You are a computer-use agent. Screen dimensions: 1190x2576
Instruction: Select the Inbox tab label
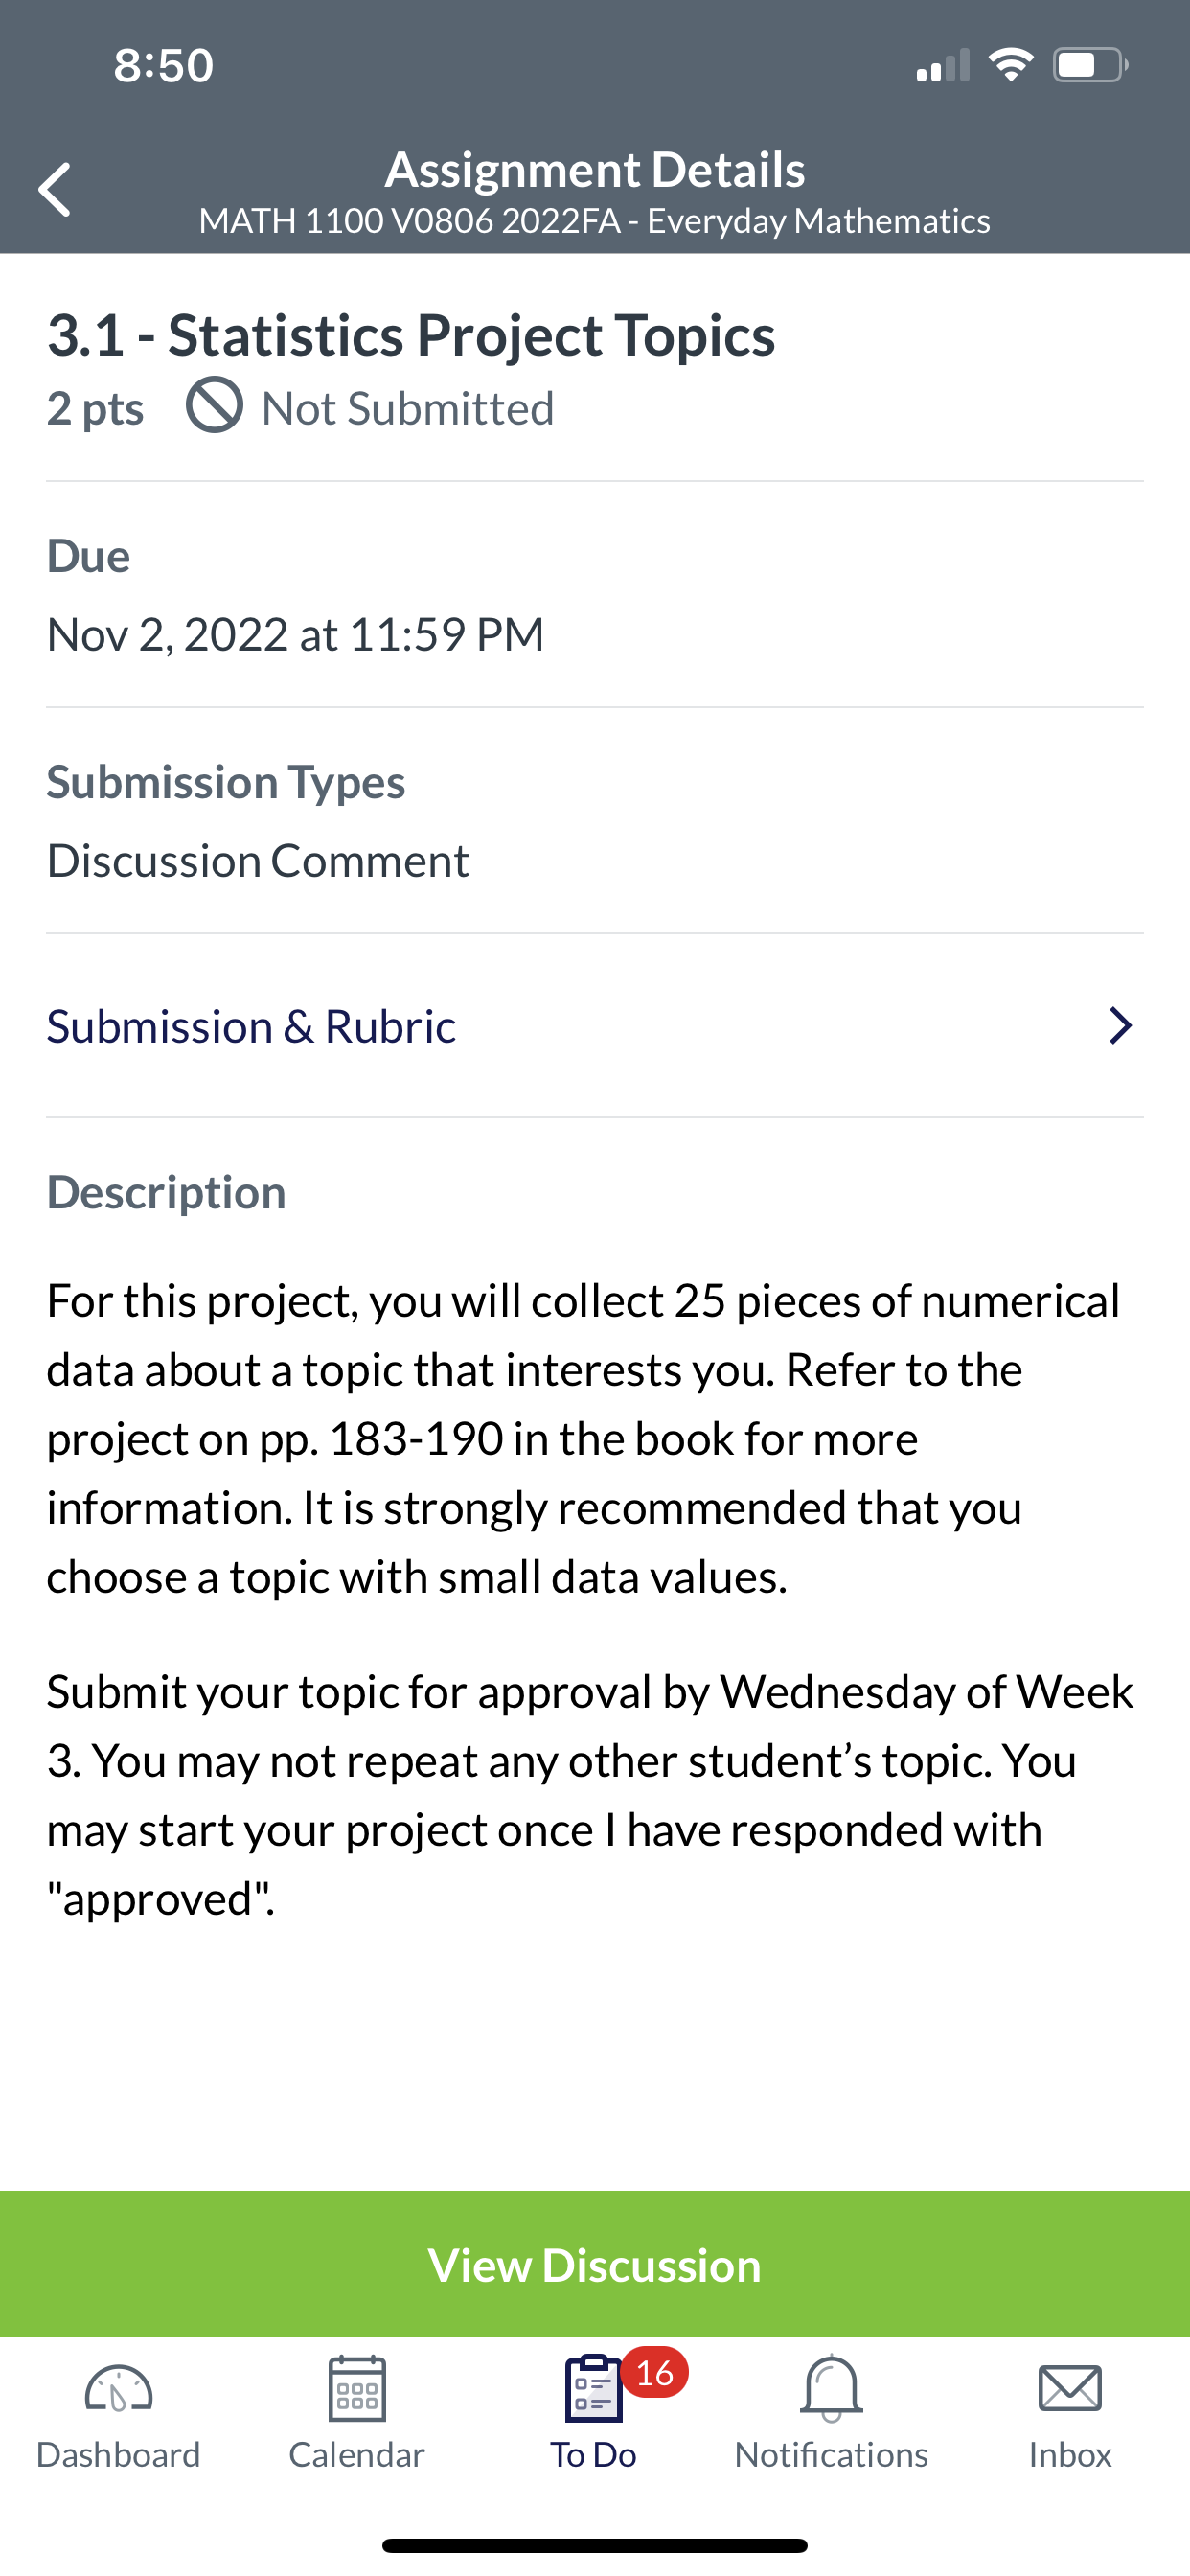point(1070,2455)
